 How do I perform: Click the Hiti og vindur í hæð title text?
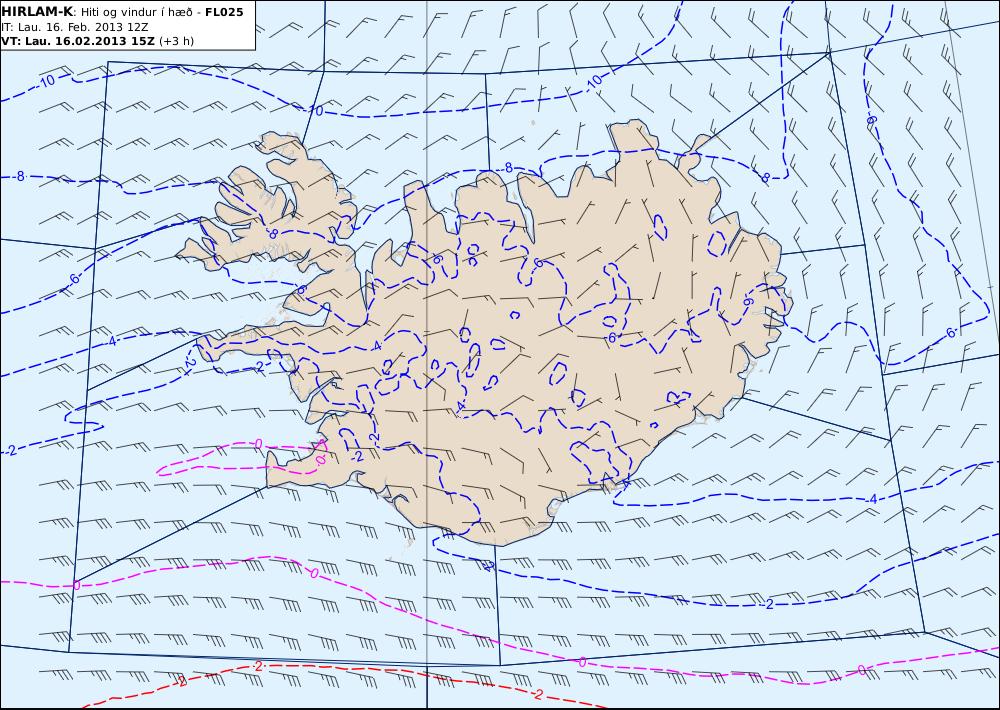click(135, 13)
